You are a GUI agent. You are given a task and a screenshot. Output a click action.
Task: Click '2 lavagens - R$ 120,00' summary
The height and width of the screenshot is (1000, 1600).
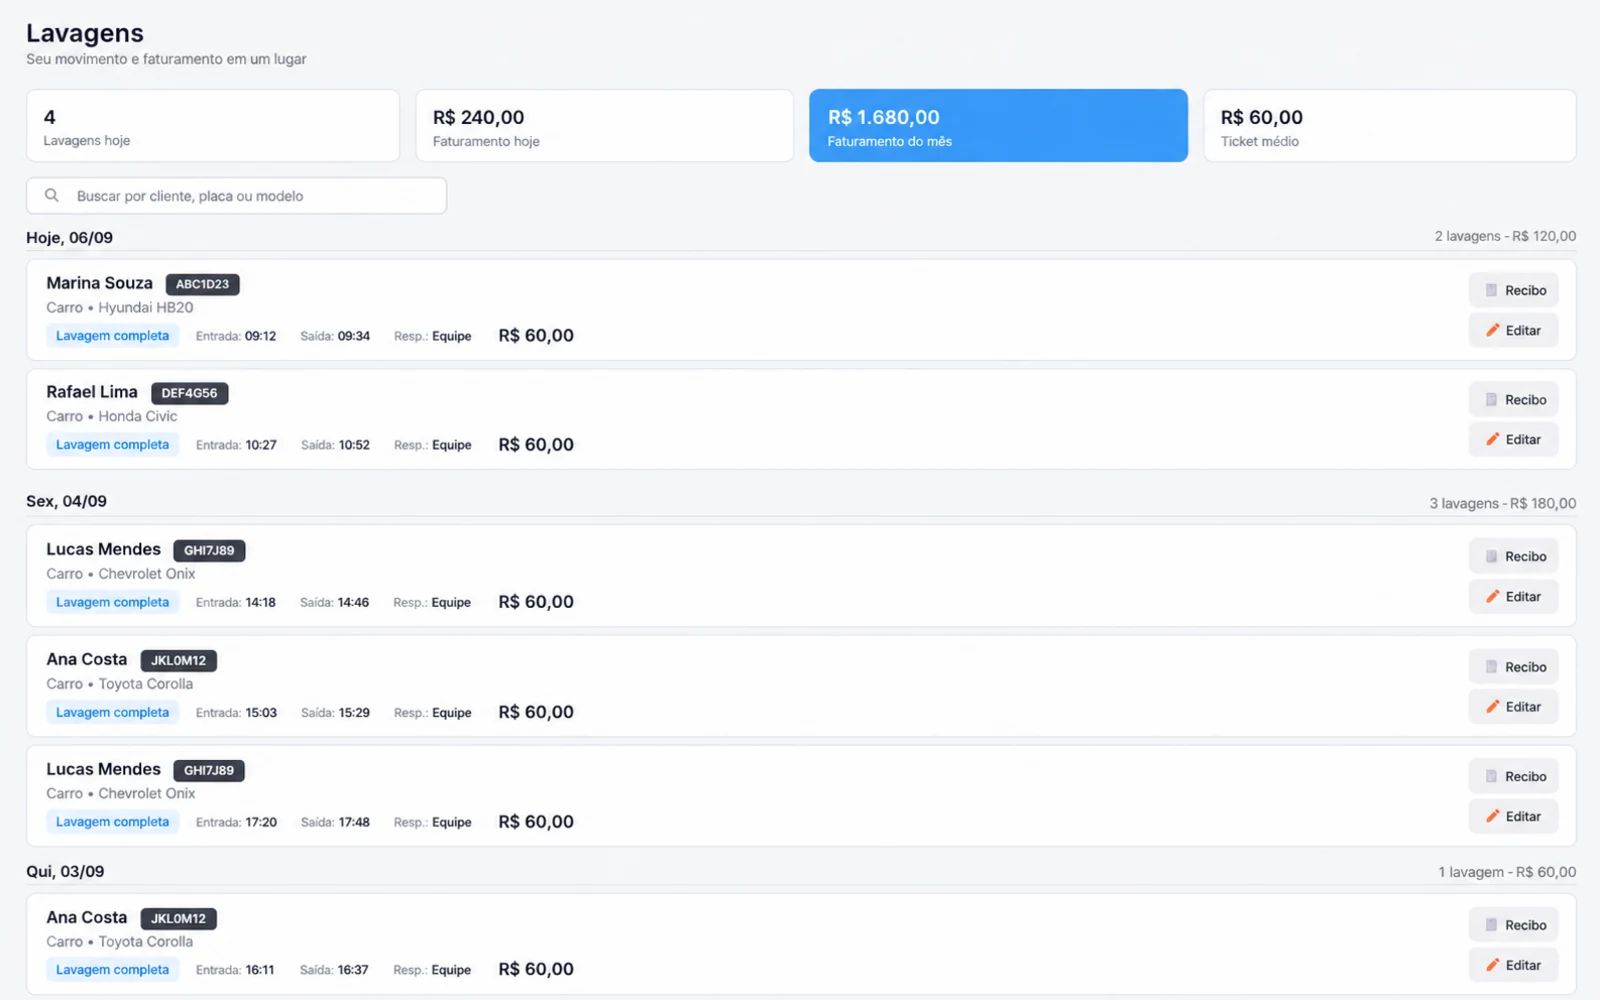1505,236
